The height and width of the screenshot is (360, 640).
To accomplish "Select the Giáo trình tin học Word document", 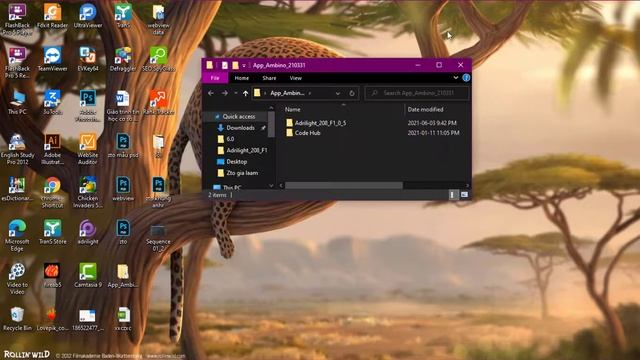I will [123, 105].
